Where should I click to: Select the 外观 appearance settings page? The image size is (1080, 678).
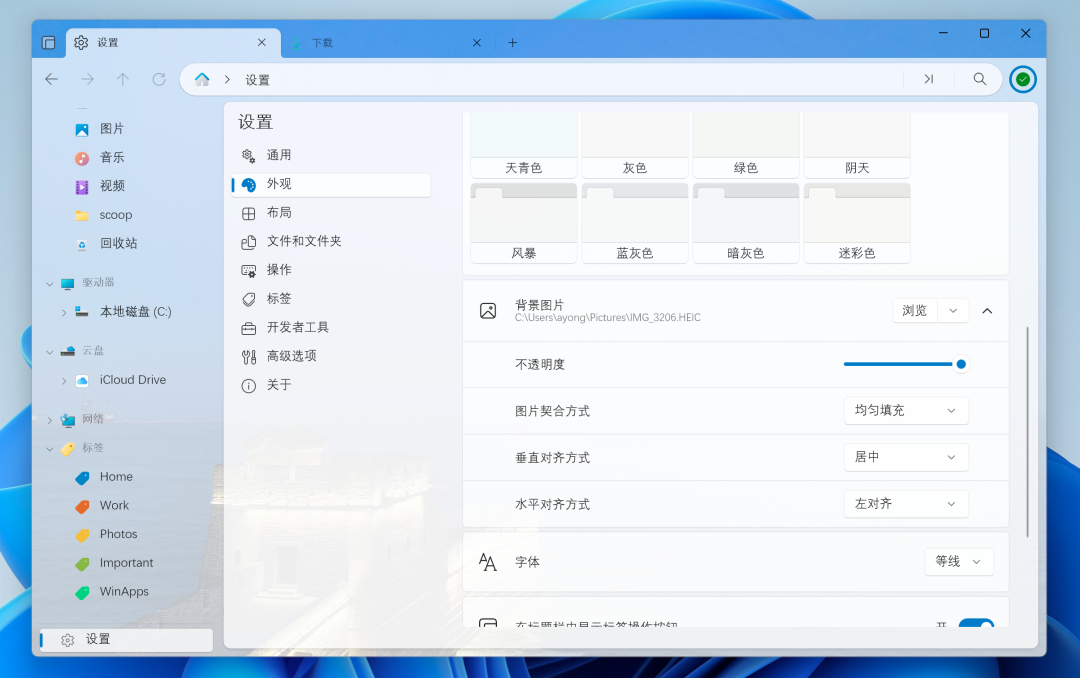point(331,184)
